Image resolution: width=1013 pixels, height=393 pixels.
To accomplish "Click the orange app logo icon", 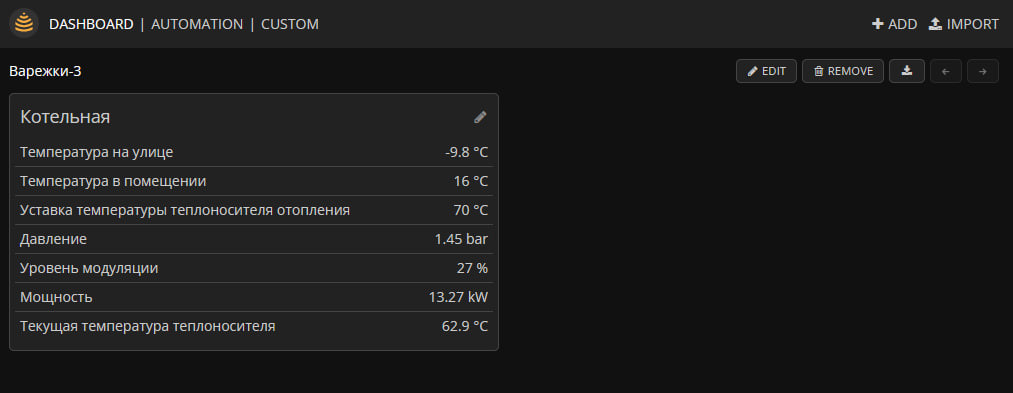I will click(x=24, y=24).
